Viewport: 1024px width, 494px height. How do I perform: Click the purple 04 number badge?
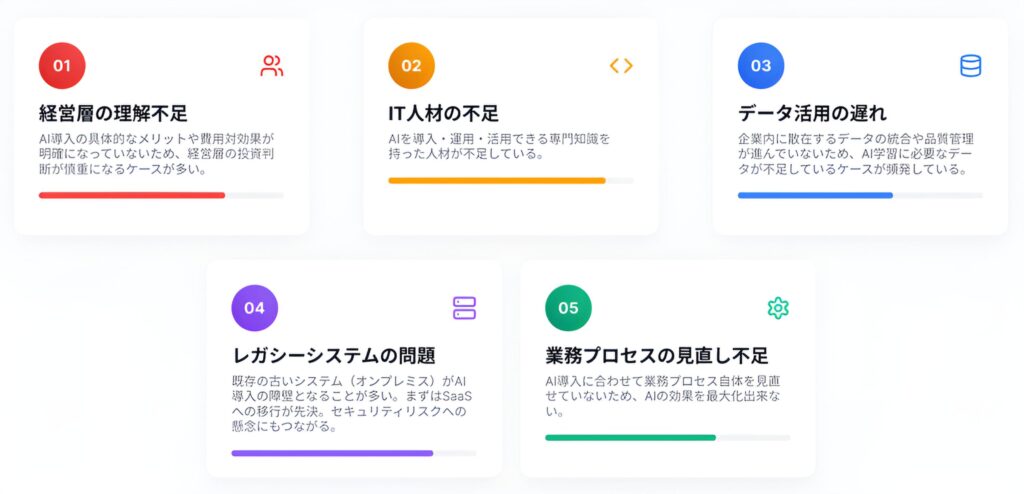click(254, 308)
